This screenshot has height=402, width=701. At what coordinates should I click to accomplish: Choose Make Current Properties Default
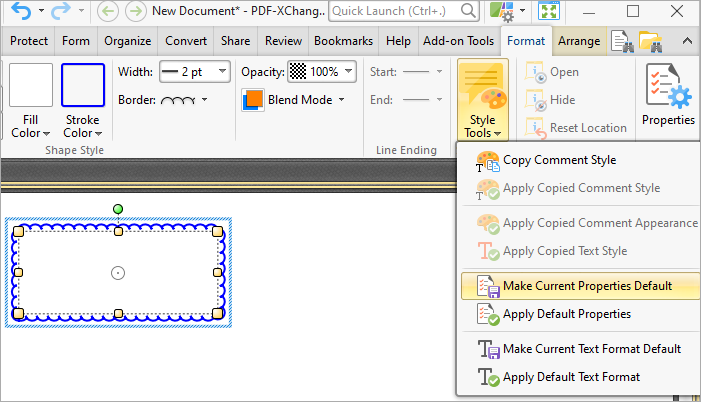[x=580, y=286]
